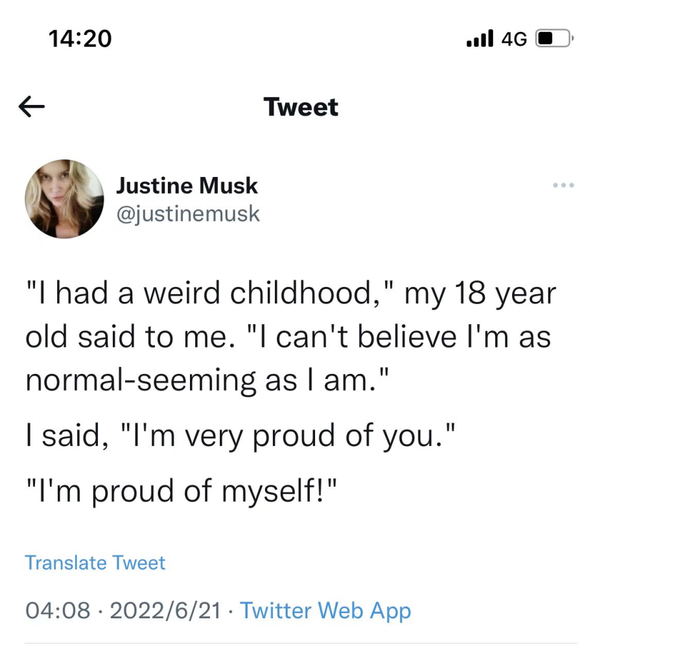Tap the 14:20 status bar clock
The height and width of the screenshot is (661, 700).
[80, 39]
